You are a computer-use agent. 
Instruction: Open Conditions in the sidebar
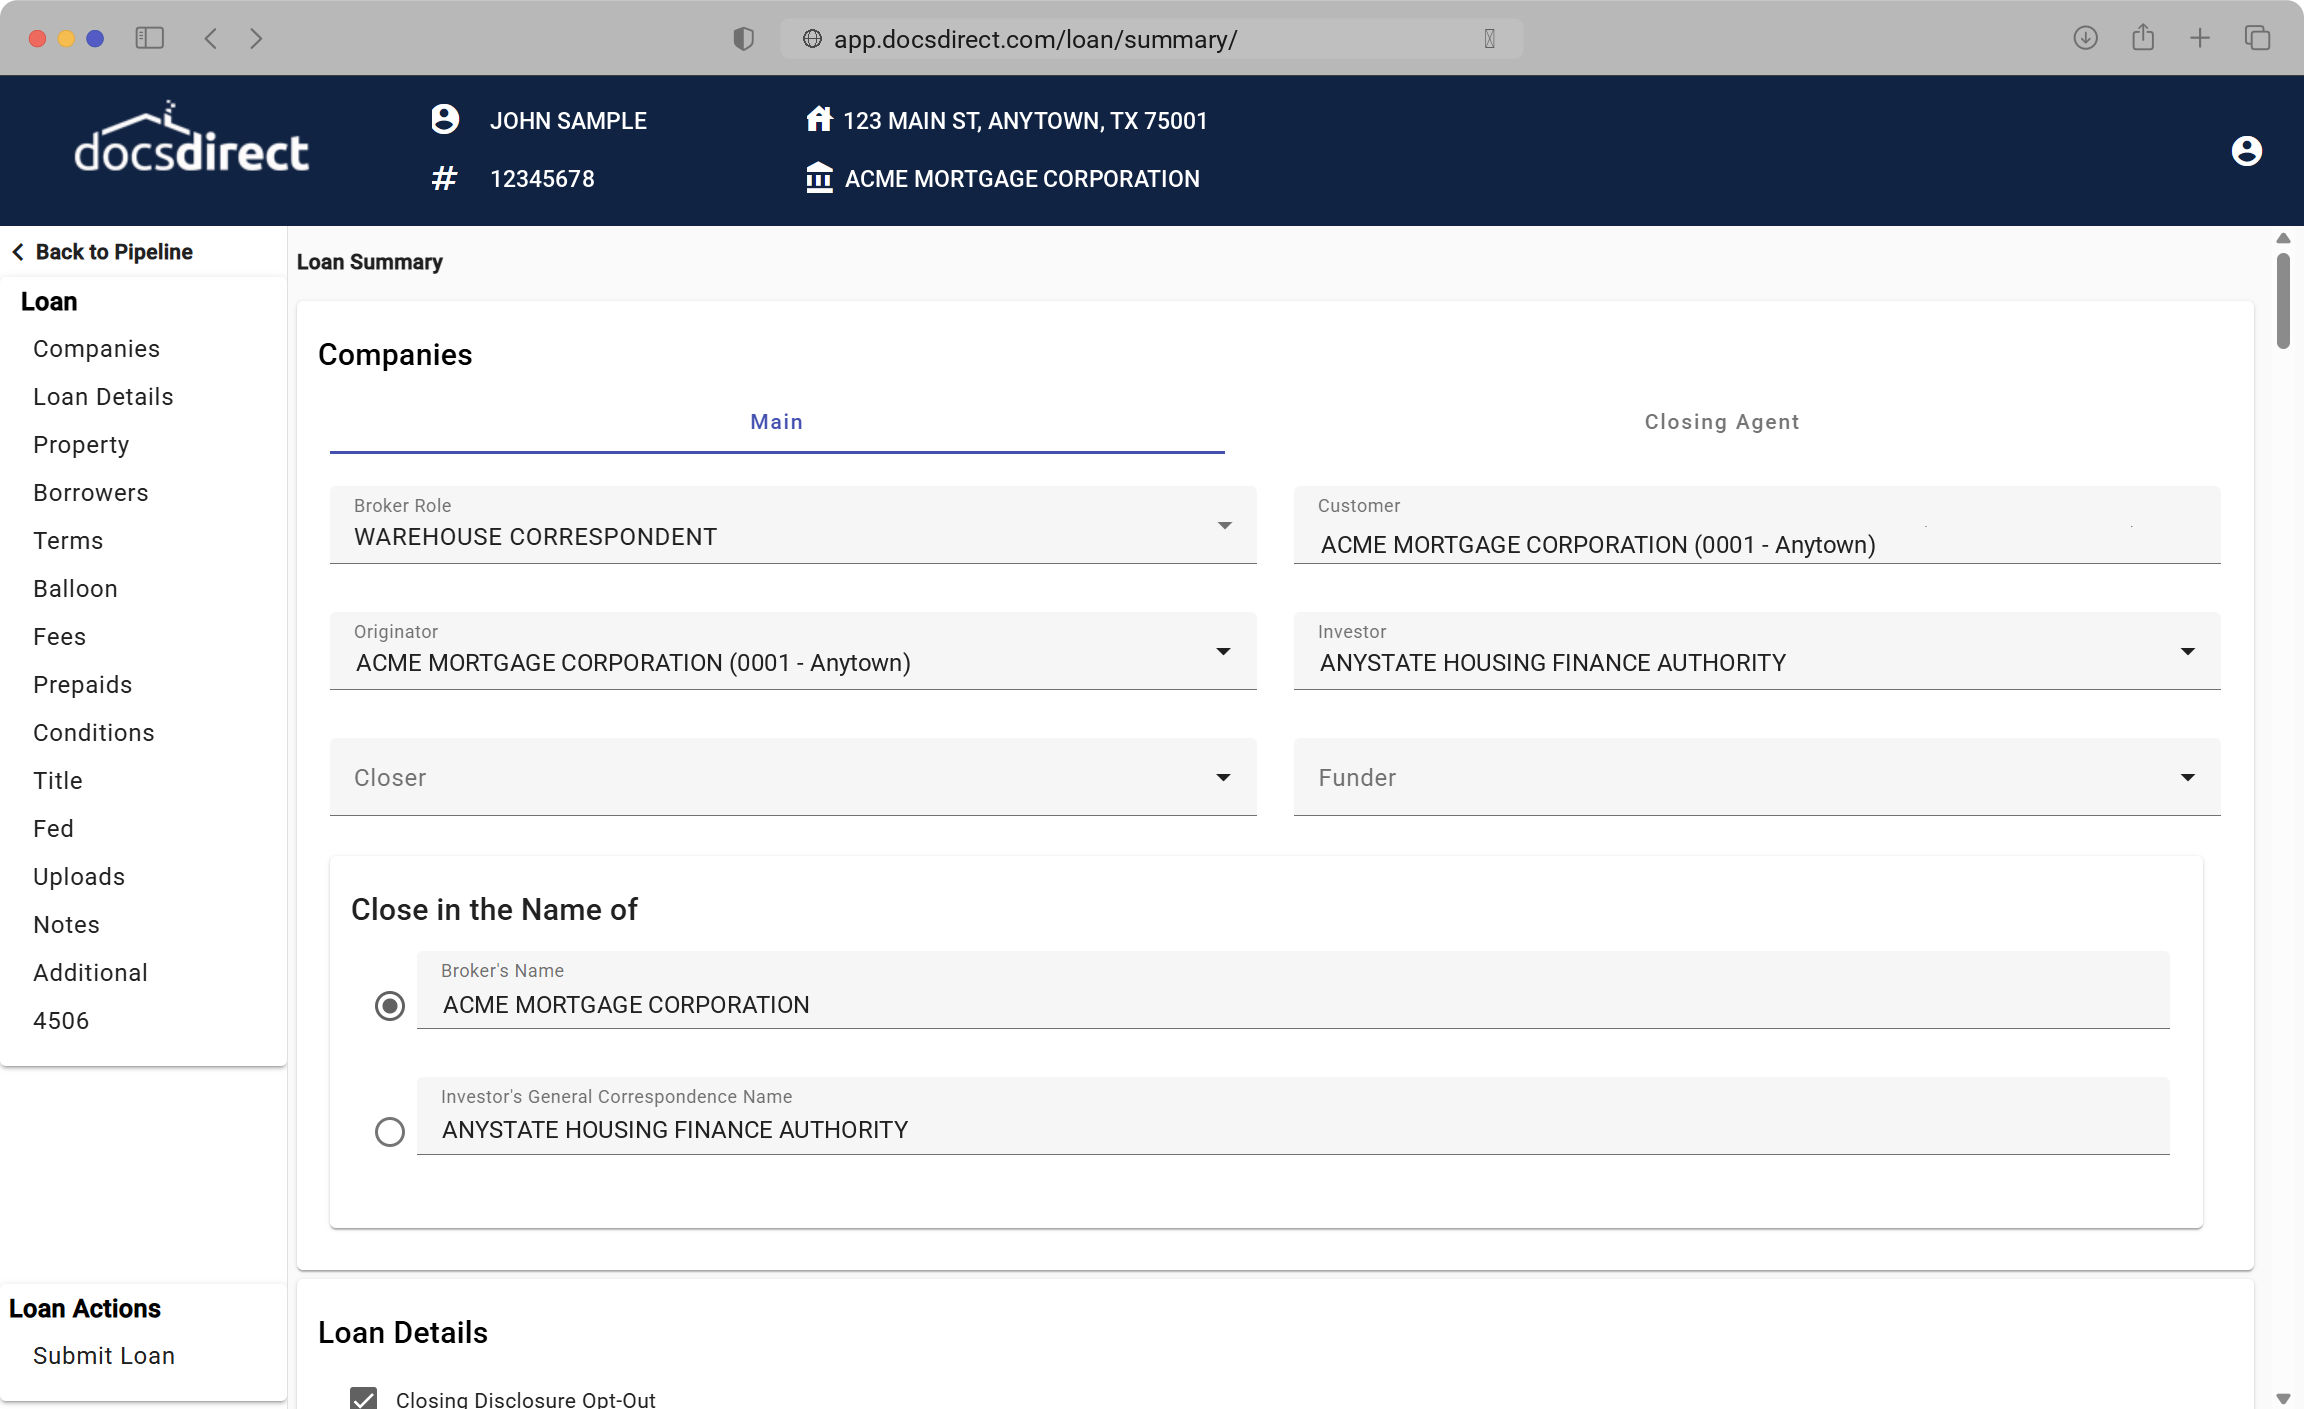[x=94, y=733]
